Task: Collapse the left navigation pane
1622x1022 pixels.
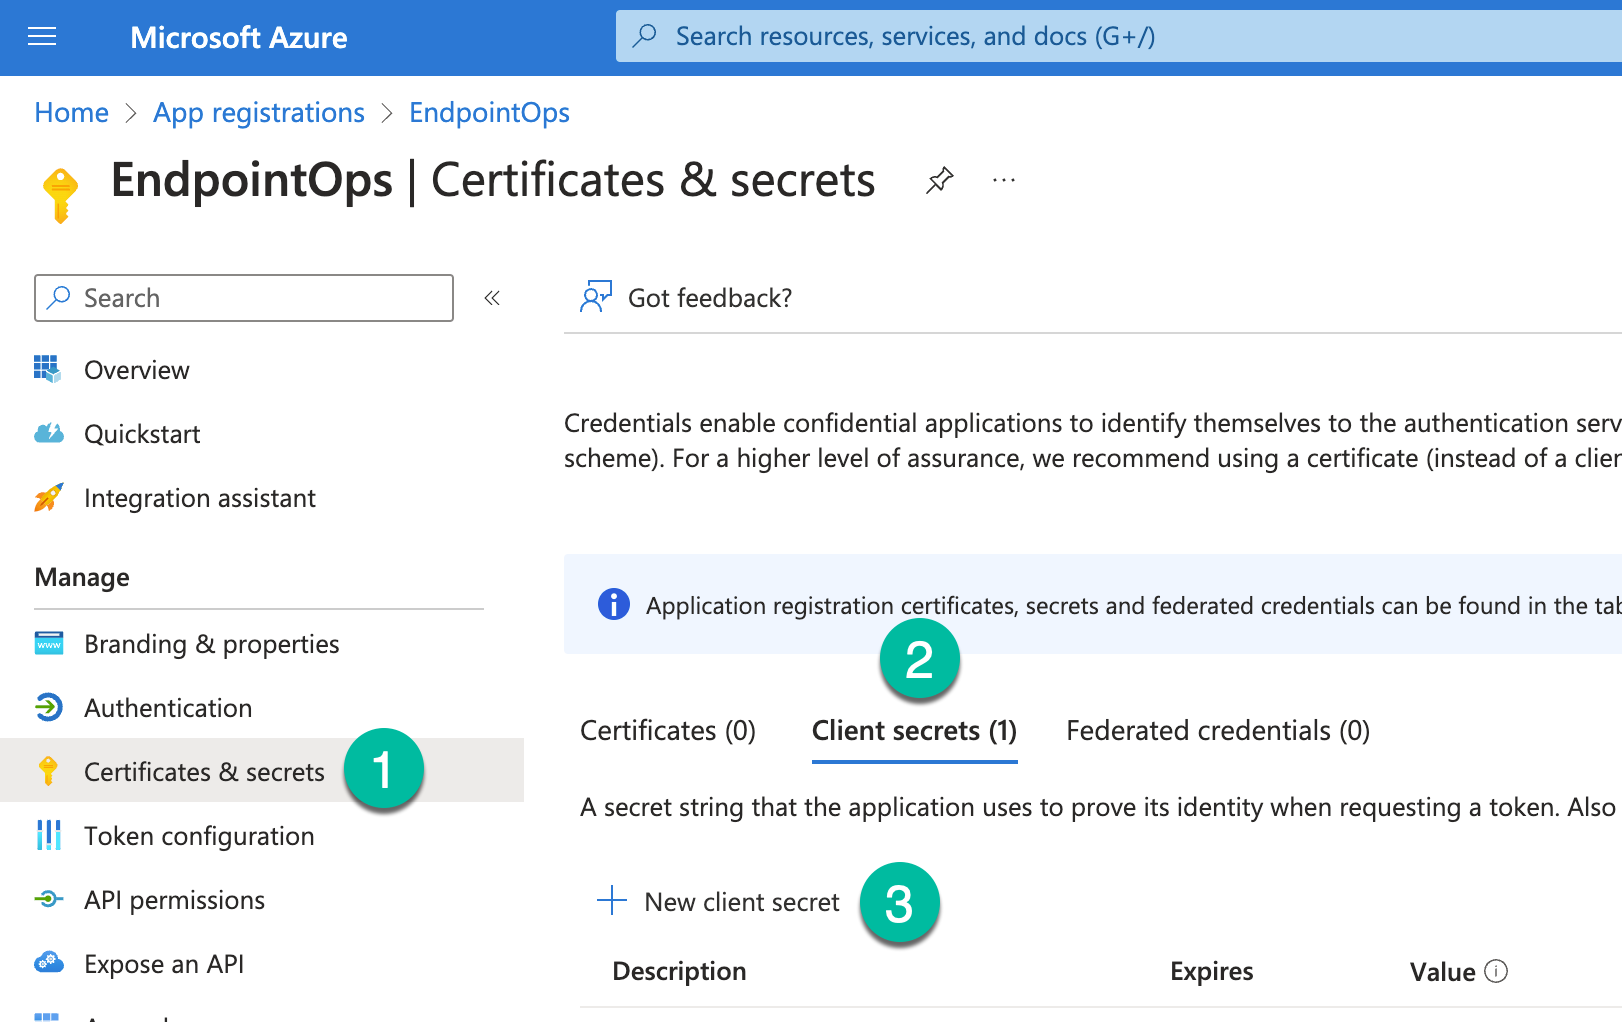Action: pyautogui.click(x=492, y=298)
